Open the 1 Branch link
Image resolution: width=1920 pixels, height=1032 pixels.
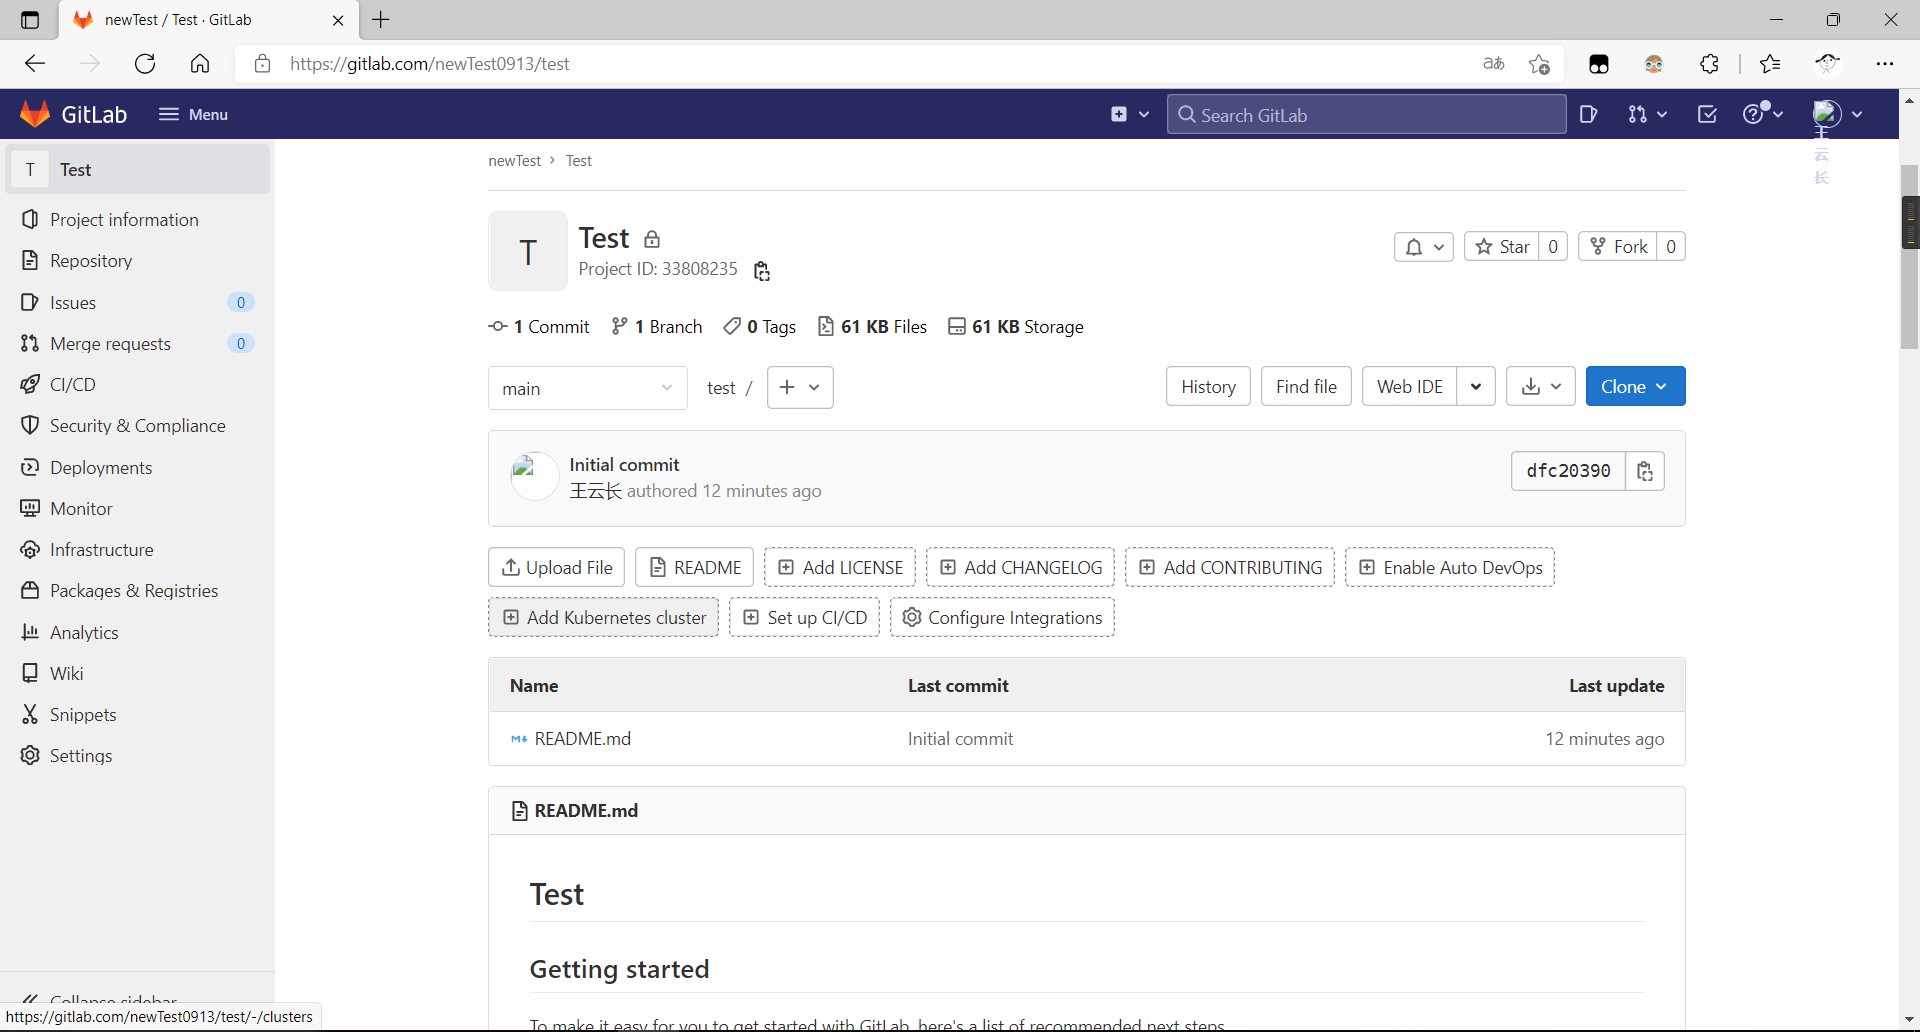[657, 327]
